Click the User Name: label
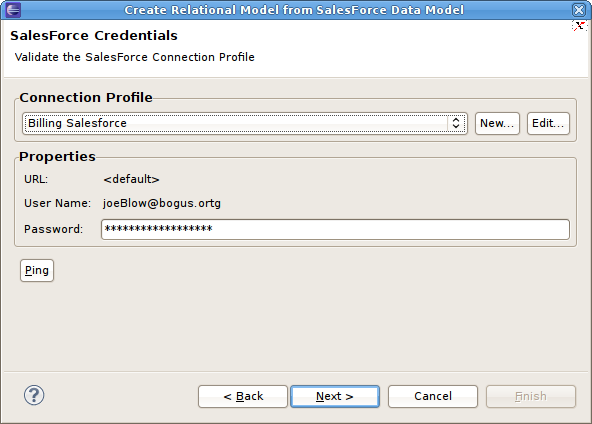Image resolution: width=592 pixels, height=424 pixels. [x=57, y=203]
